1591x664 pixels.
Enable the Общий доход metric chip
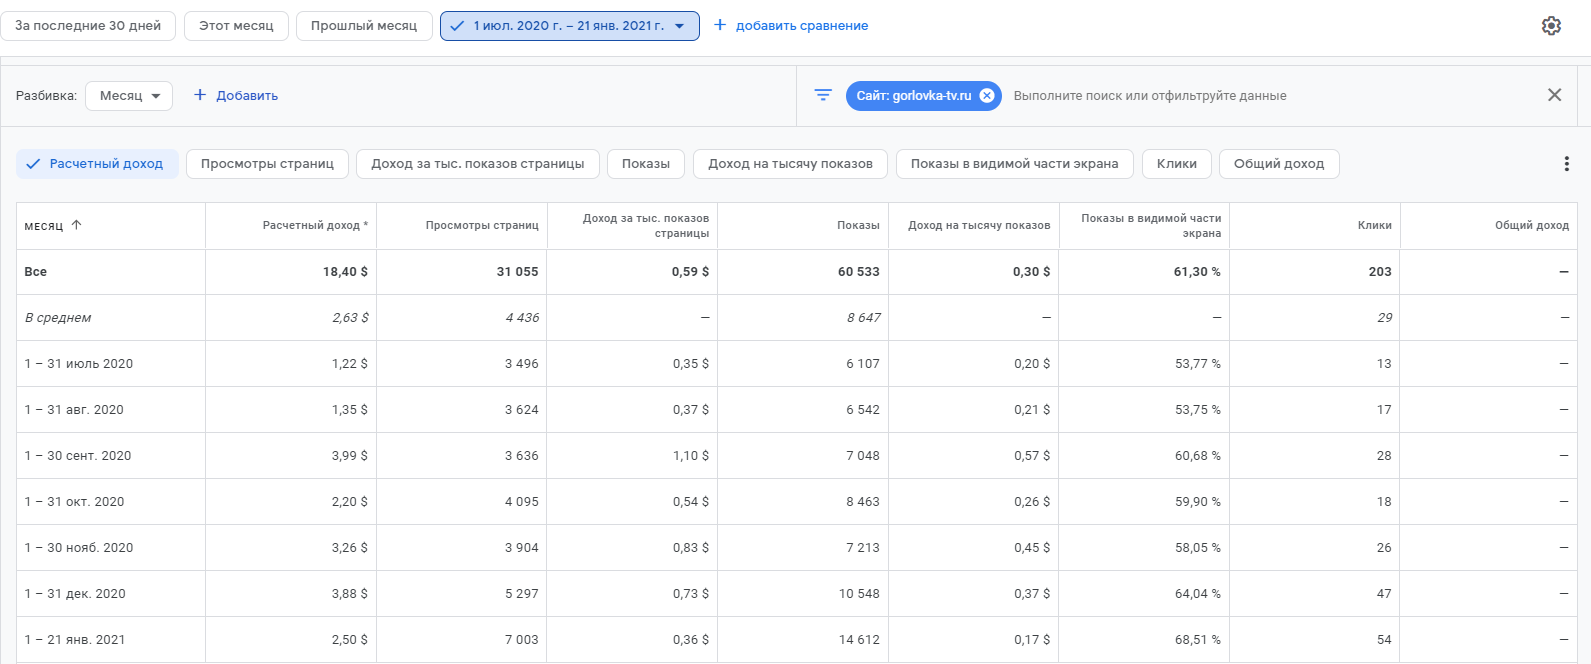click(1278, 164)
